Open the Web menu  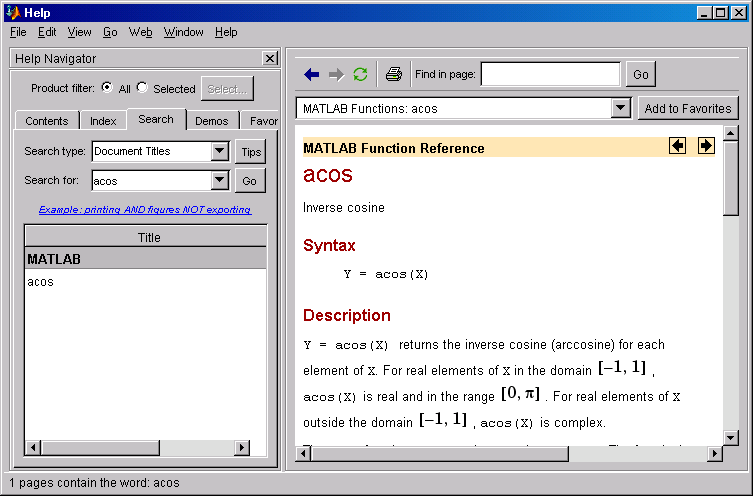[x=140, y=32]
